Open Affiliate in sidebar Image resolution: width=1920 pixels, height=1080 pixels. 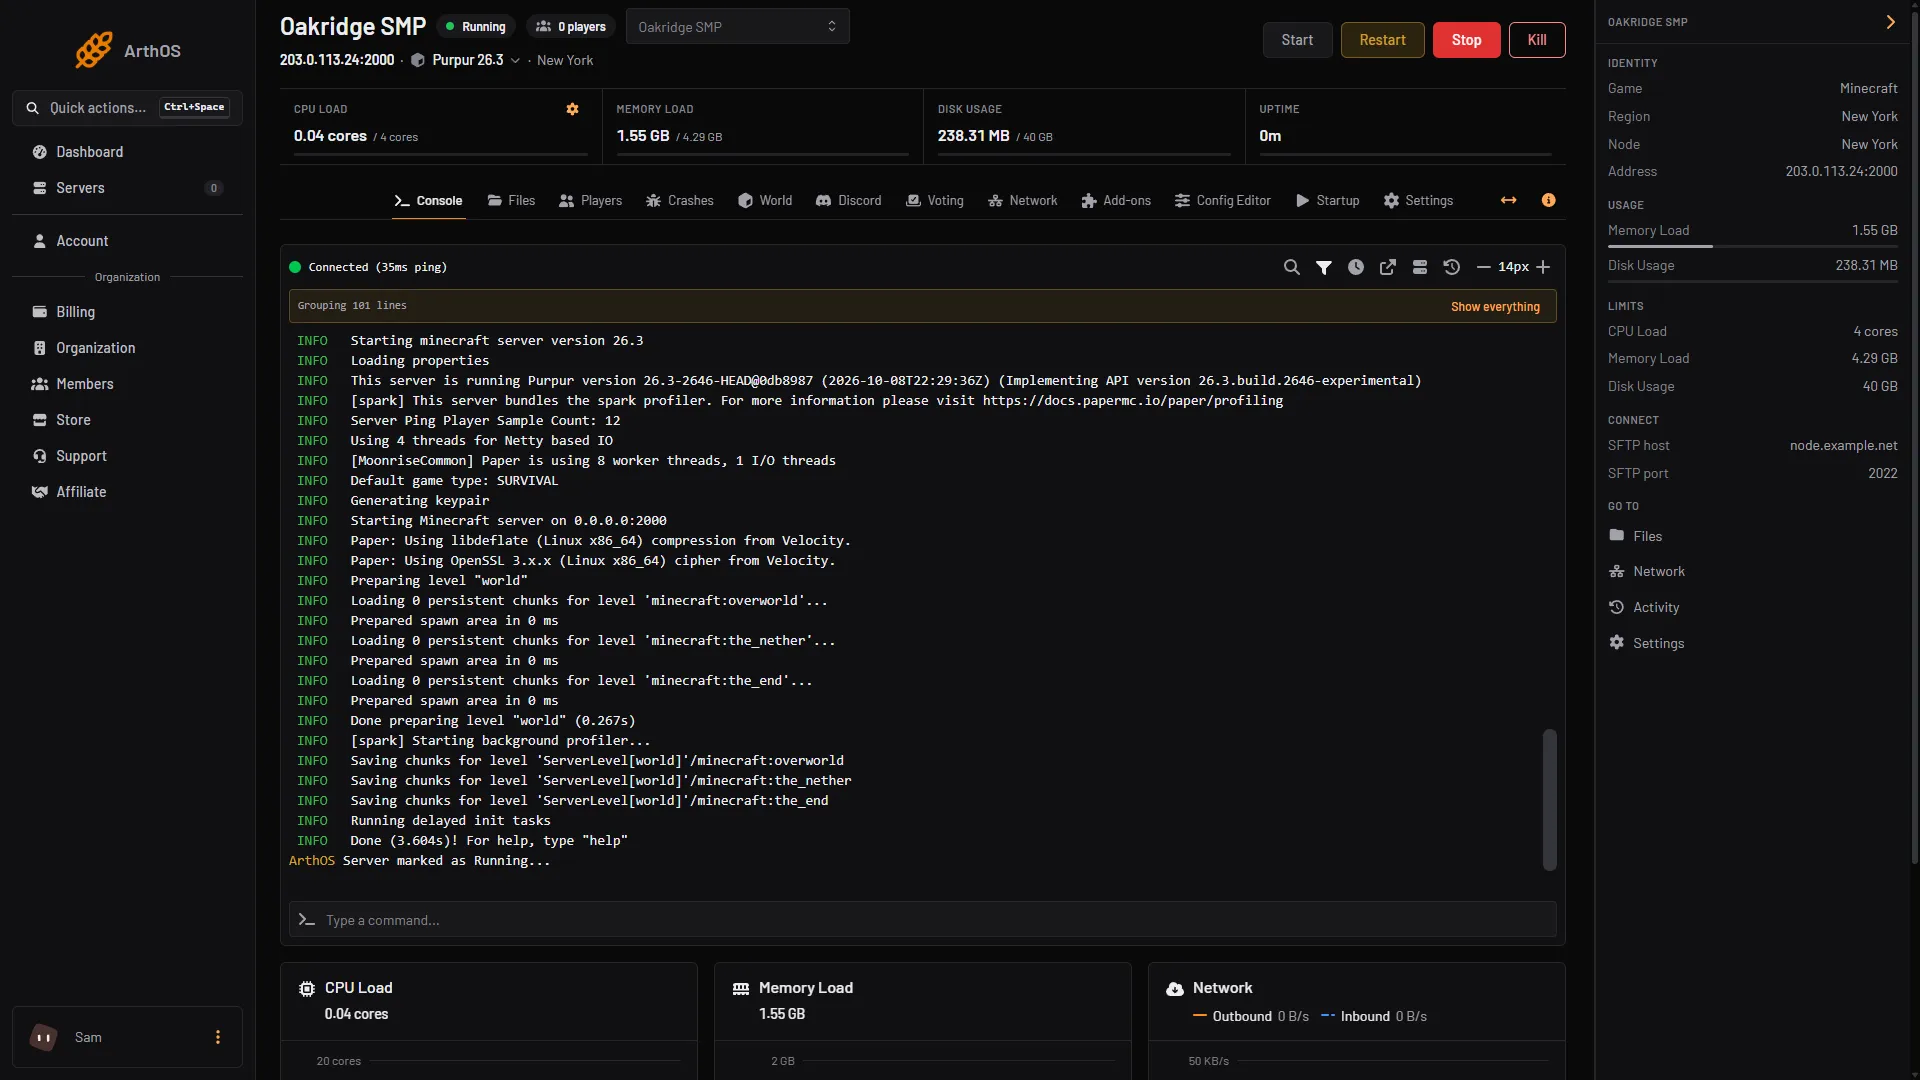[127, 492]
